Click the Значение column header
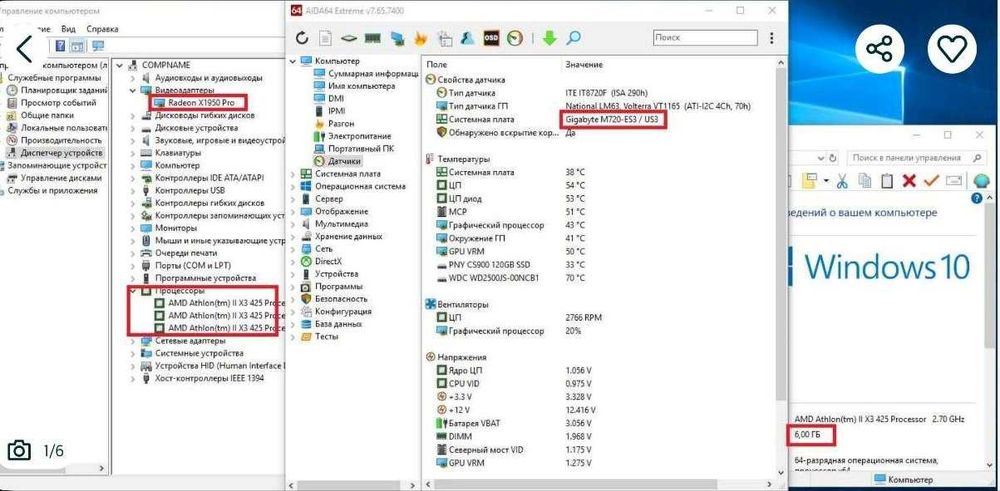Screen dimensions: 1000x491 pyautogui.click(x=584, y=64)
